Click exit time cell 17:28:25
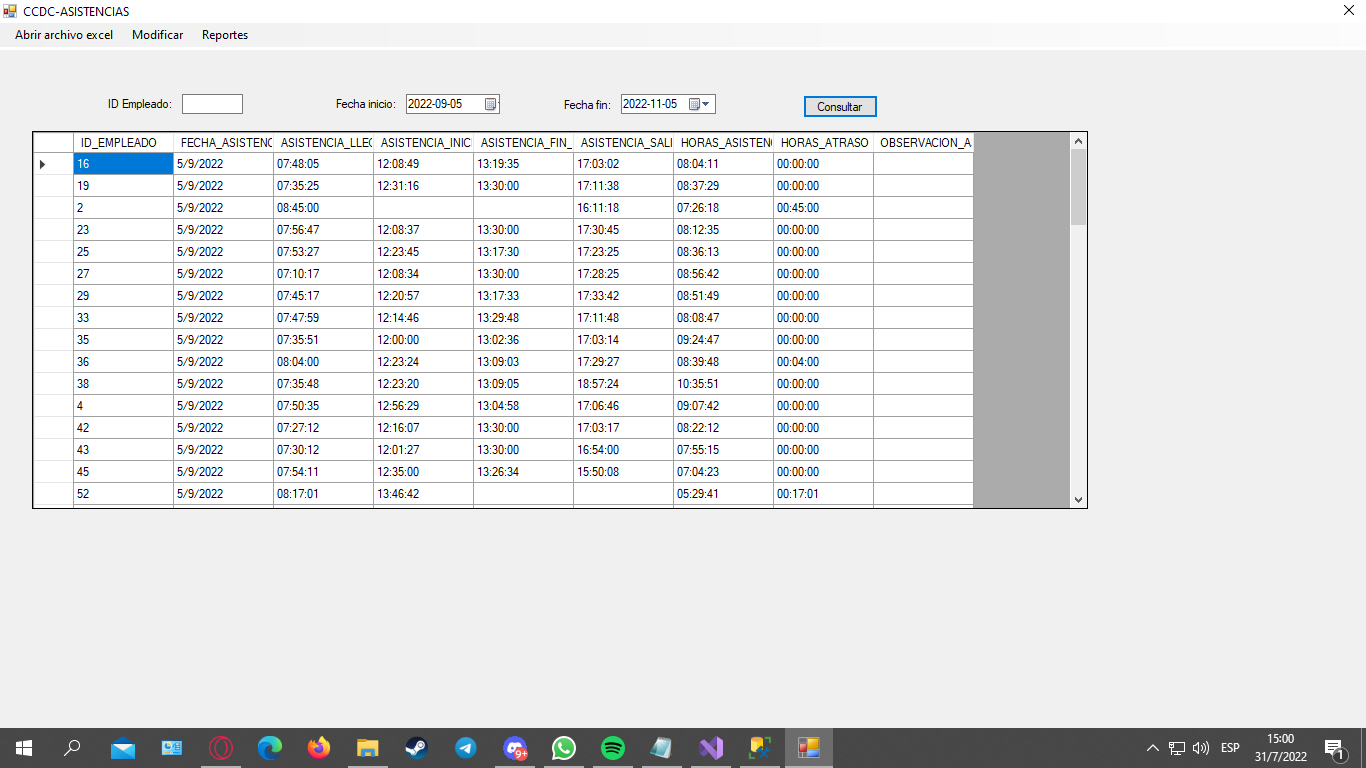Viewport: 1366px width, 768px height. click(x=623, y=274)
